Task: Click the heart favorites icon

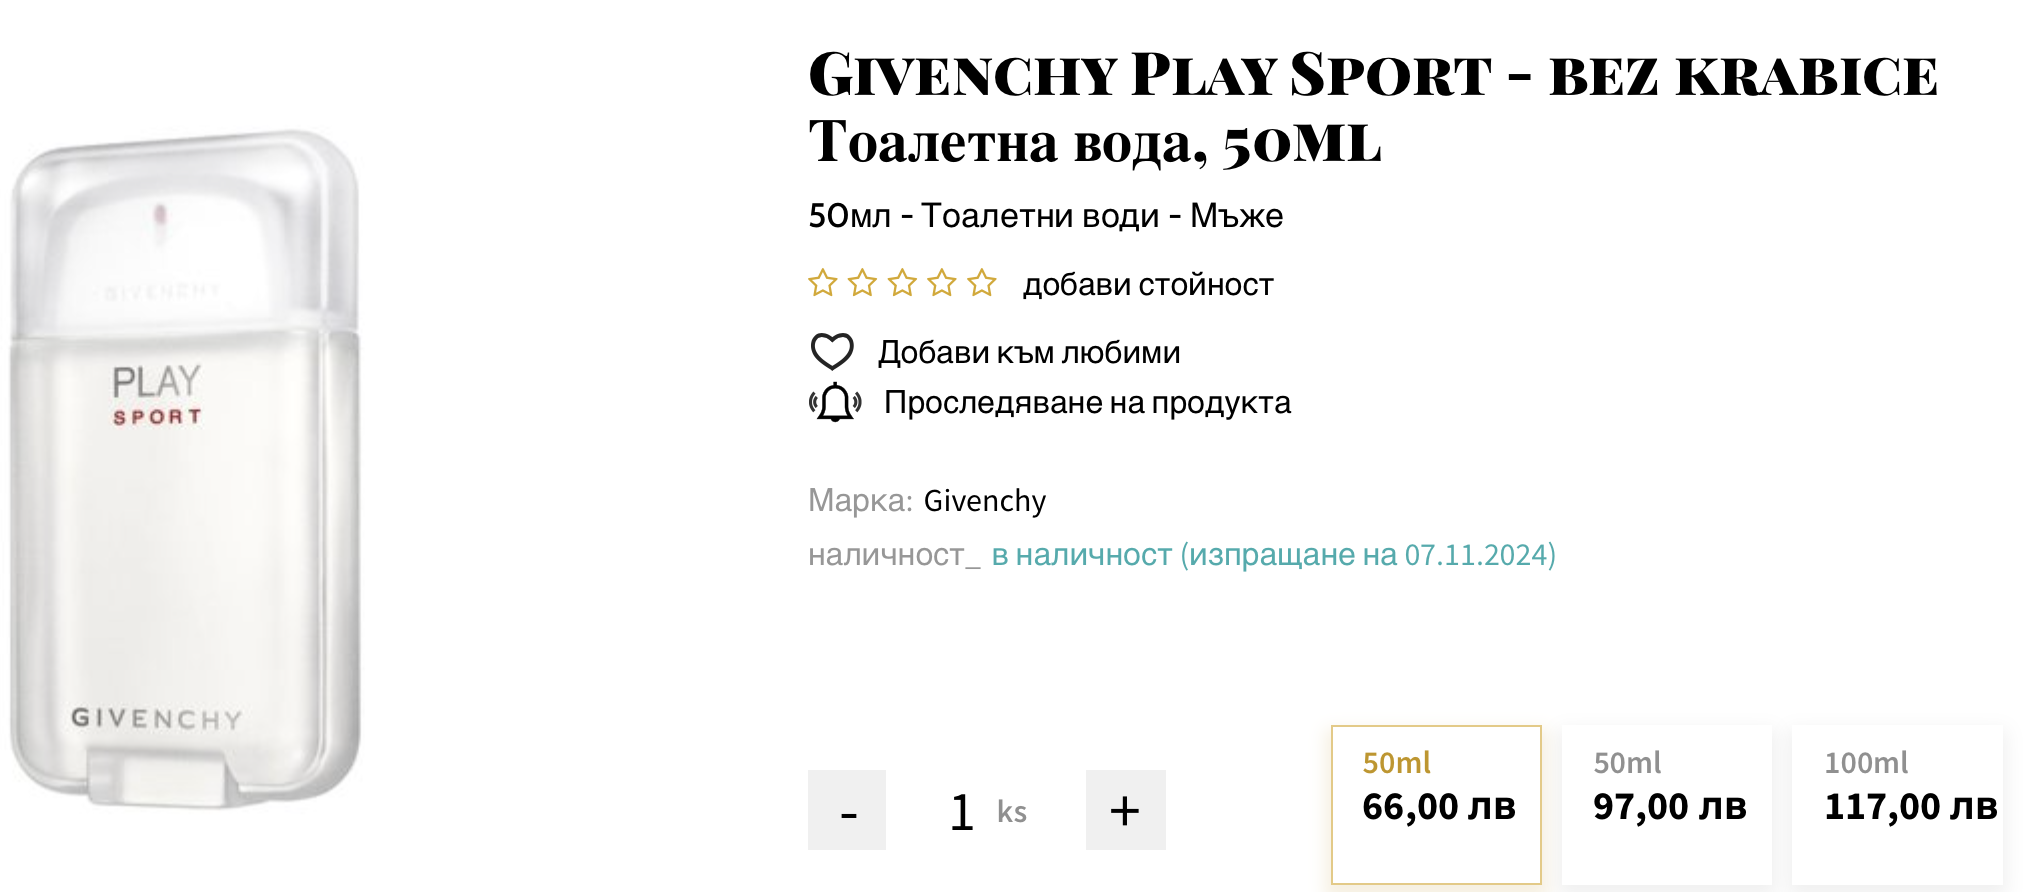Action: click(x=831, y=352)
